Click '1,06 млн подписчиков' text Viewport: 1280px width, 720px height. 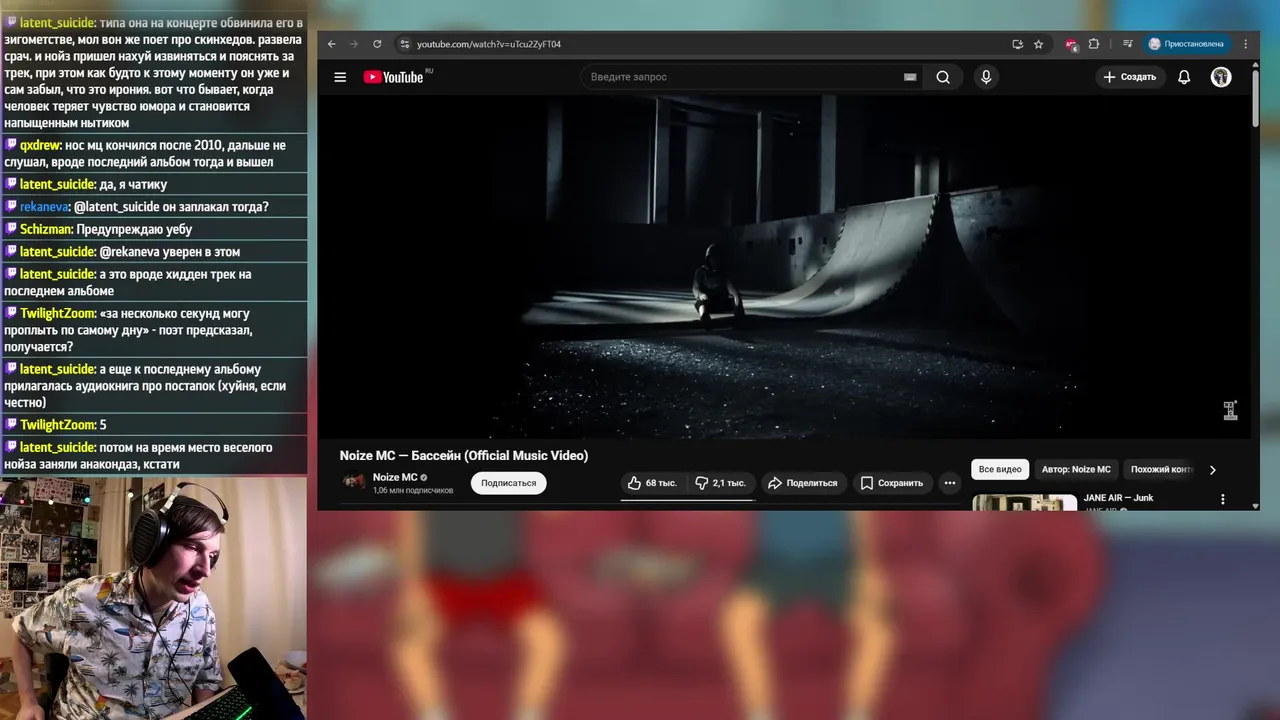pyautogui.click(x=413, y=491)
